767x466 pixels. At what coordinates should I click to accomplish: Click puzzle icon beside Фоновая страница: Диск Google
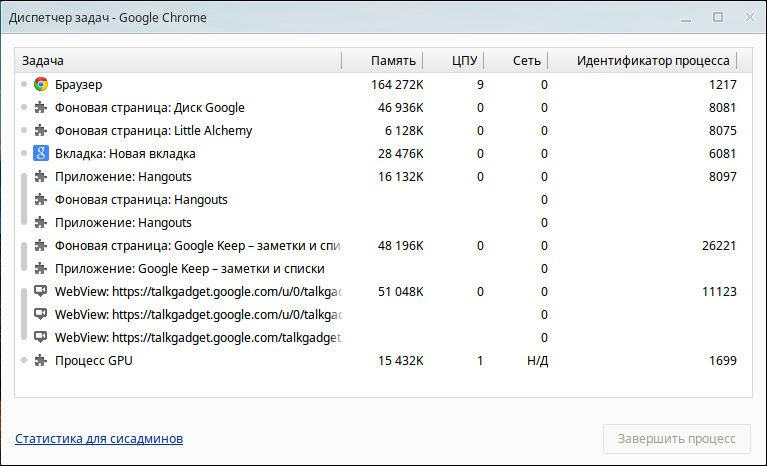[x=41, y=108]
